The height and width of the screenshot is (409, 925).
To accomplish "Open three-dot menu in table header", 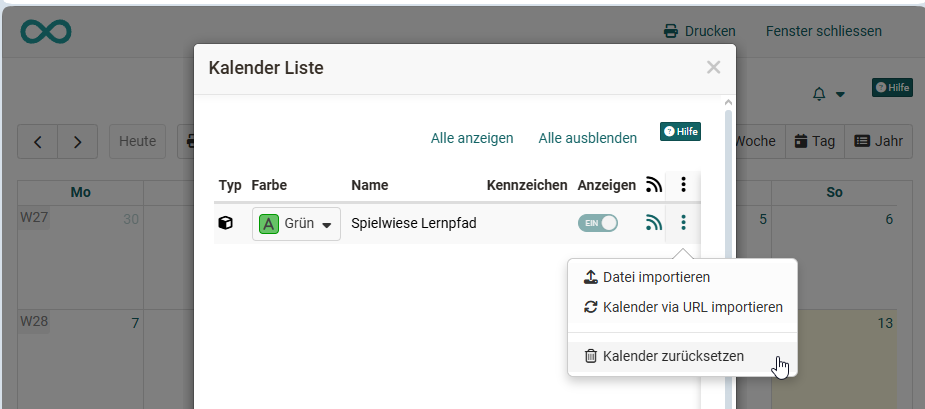I will coord(683,185).
